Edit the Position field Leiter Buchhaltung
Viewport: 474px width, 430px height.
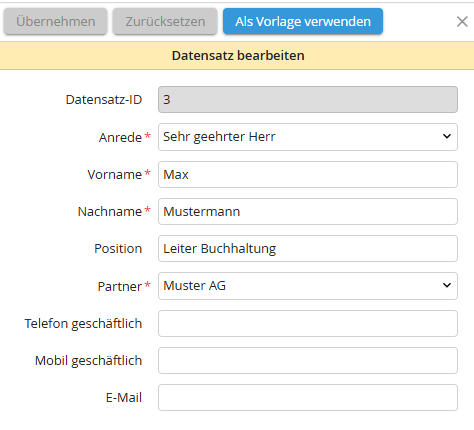pyautogui.click(x=308, y=248)
